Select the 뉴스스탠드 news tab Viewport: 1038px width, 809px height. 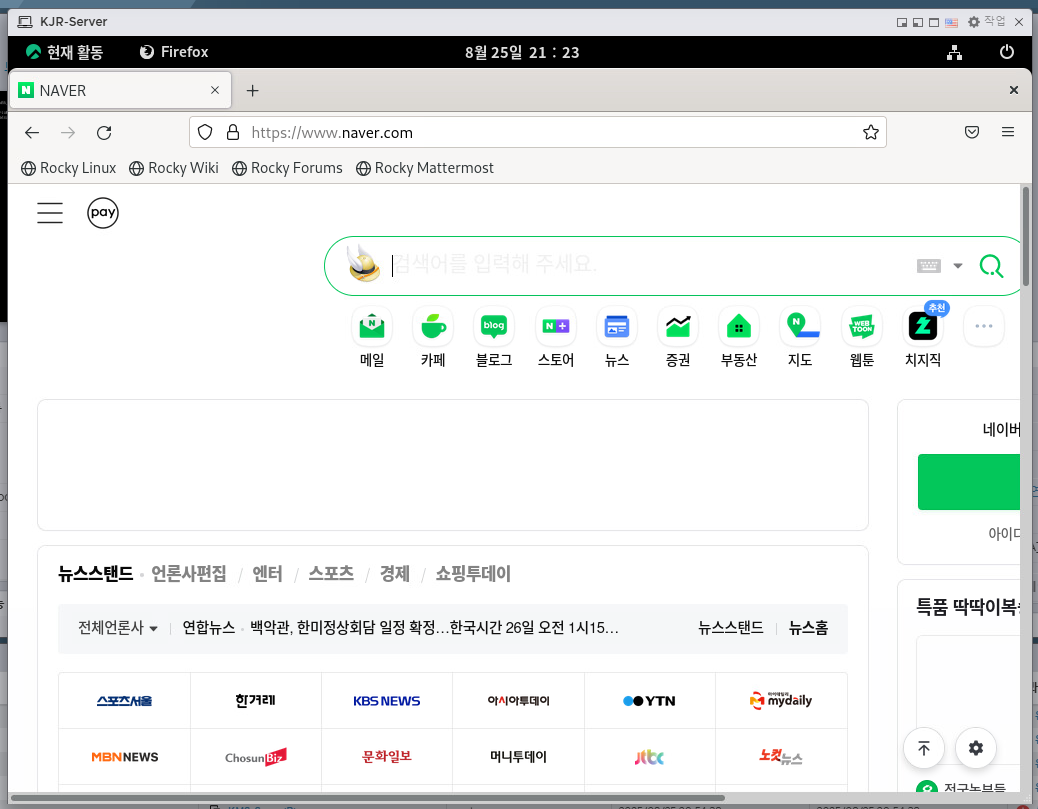coord(95,573)
